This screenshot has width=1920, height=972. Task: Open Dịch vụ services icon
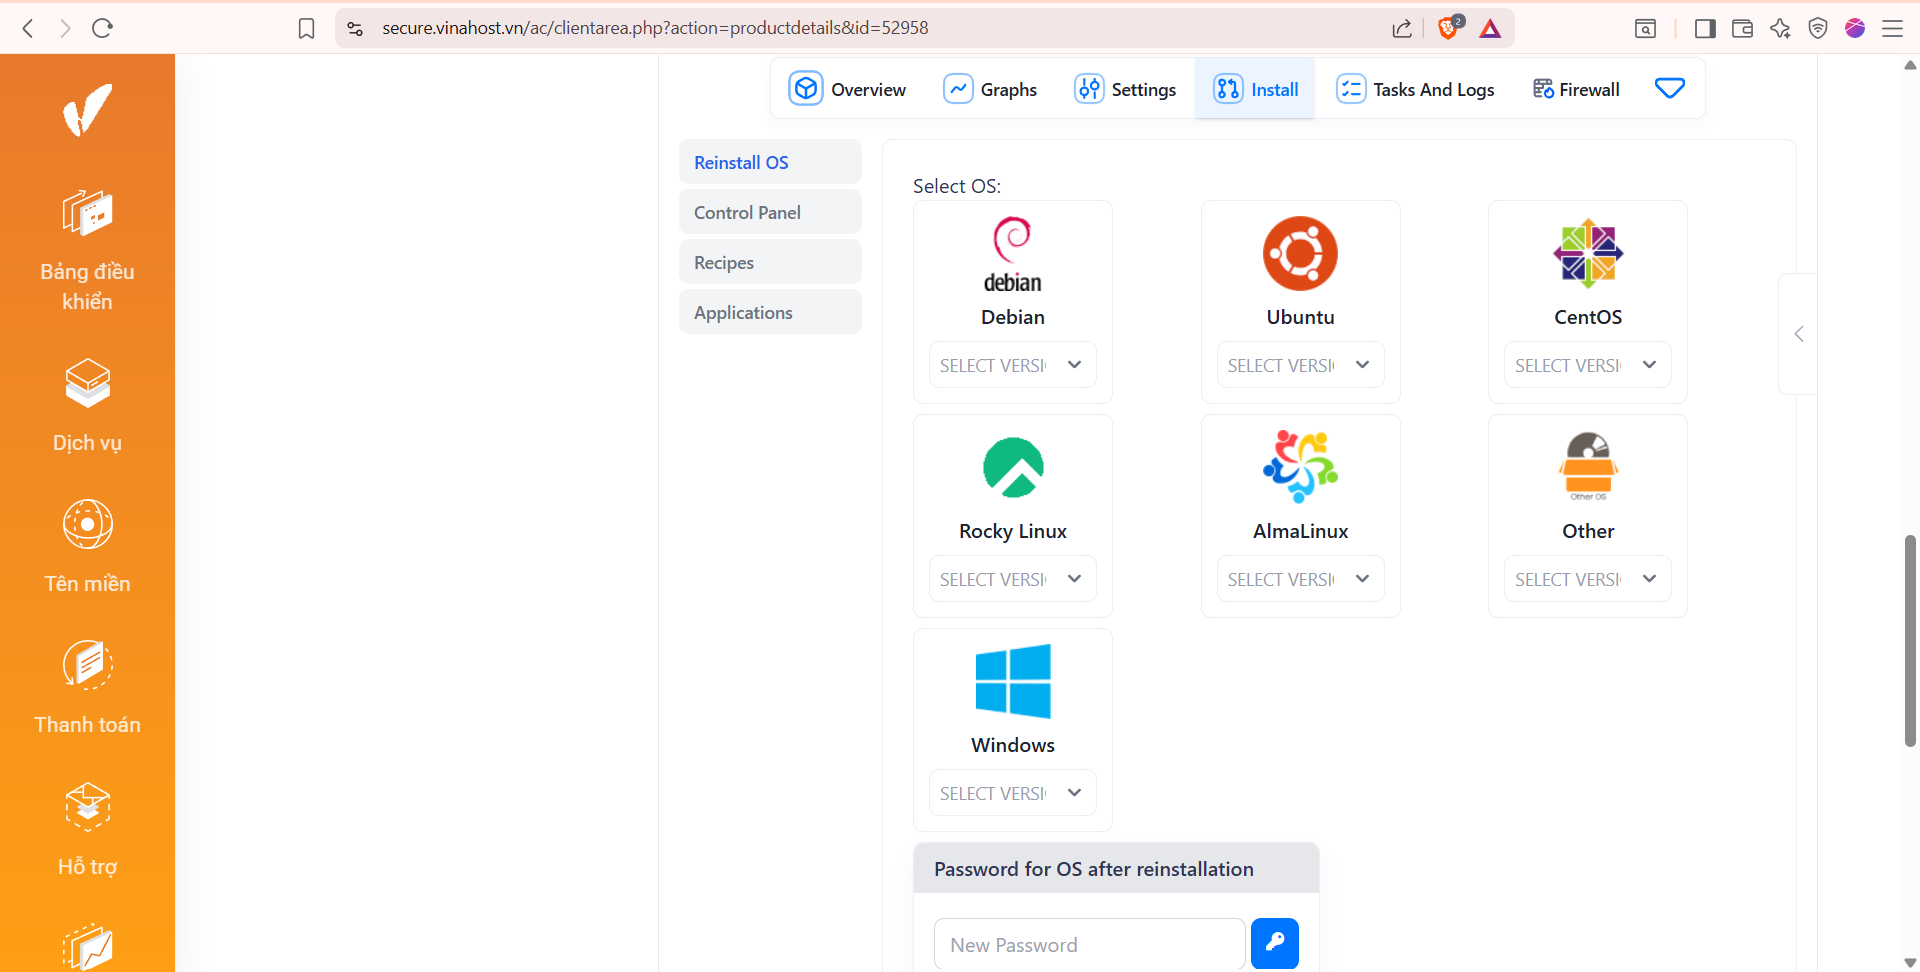coord(87,383)
